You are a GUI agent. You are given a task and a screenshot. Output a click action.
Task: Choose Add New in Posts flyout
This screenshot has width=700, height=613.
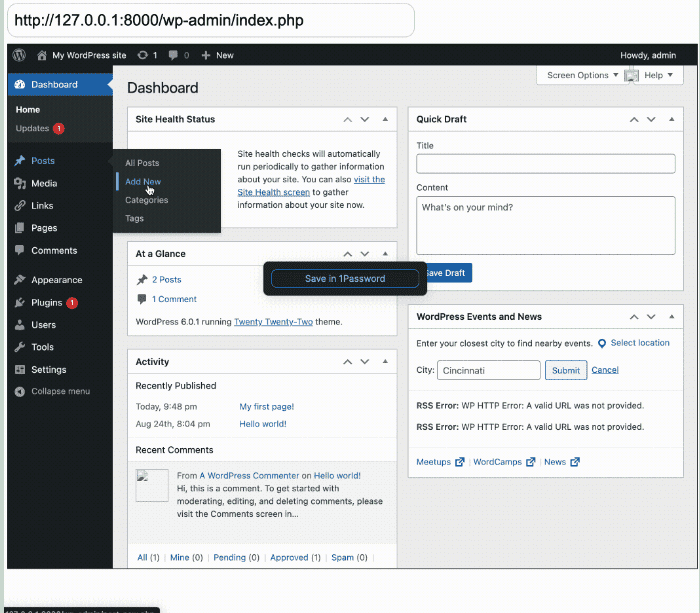tap(143, 182)
